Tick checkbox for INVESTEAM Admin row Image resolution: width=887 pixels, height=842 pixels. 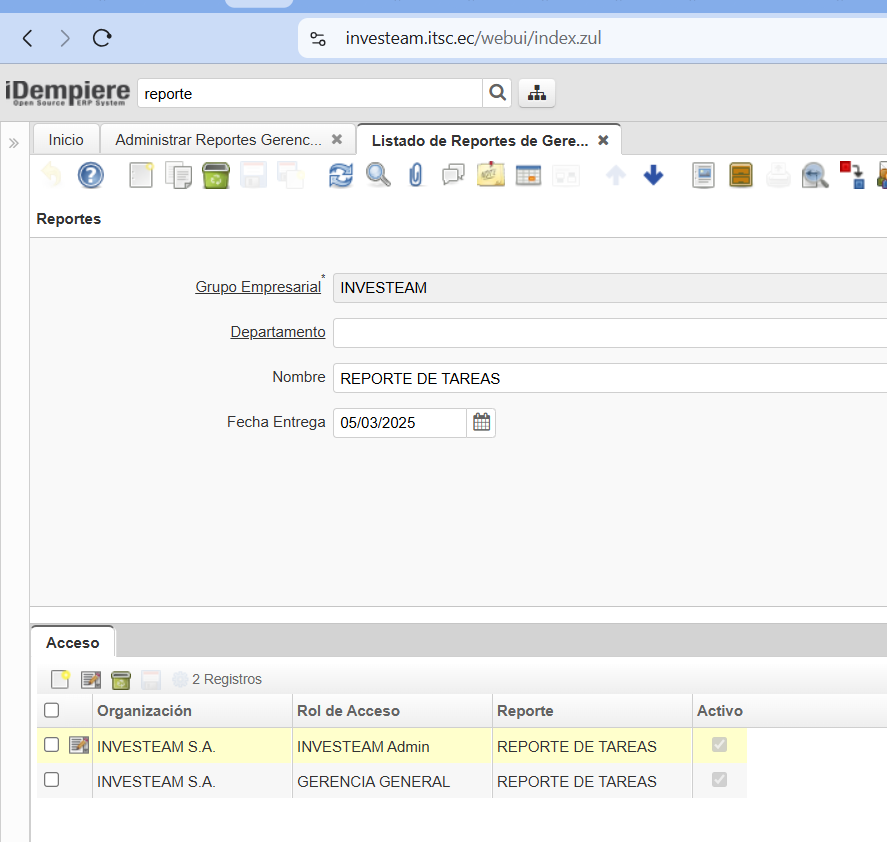pos(52,745)
